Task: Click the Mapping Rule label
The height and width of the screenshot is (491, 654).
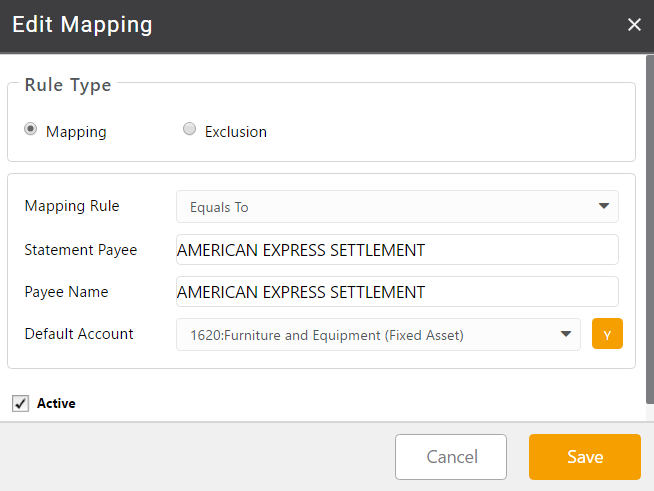Action: point(72,206)
